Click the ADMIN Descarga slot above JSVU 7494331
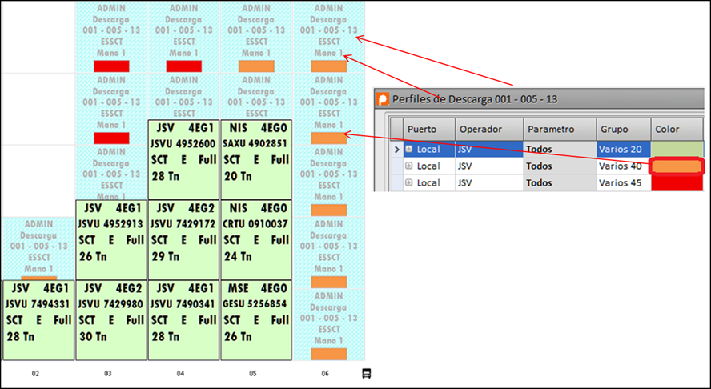Screen dimensions: 711x389 (39, 249)
